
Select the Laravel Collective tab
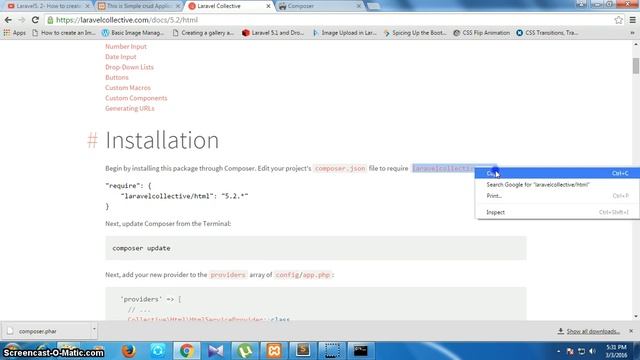click(x=228, y=6)
